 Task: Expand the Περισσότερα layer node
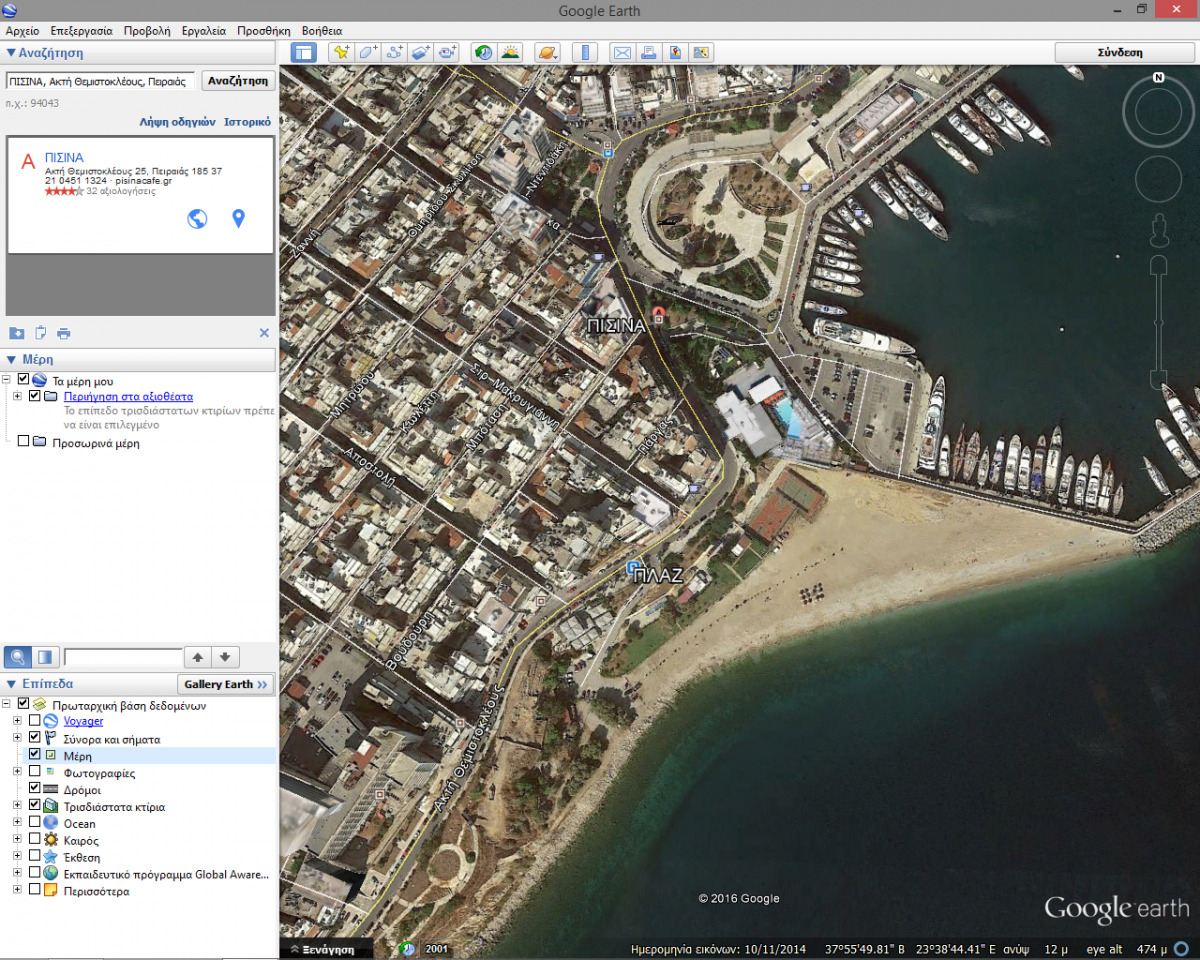[17, 891]
